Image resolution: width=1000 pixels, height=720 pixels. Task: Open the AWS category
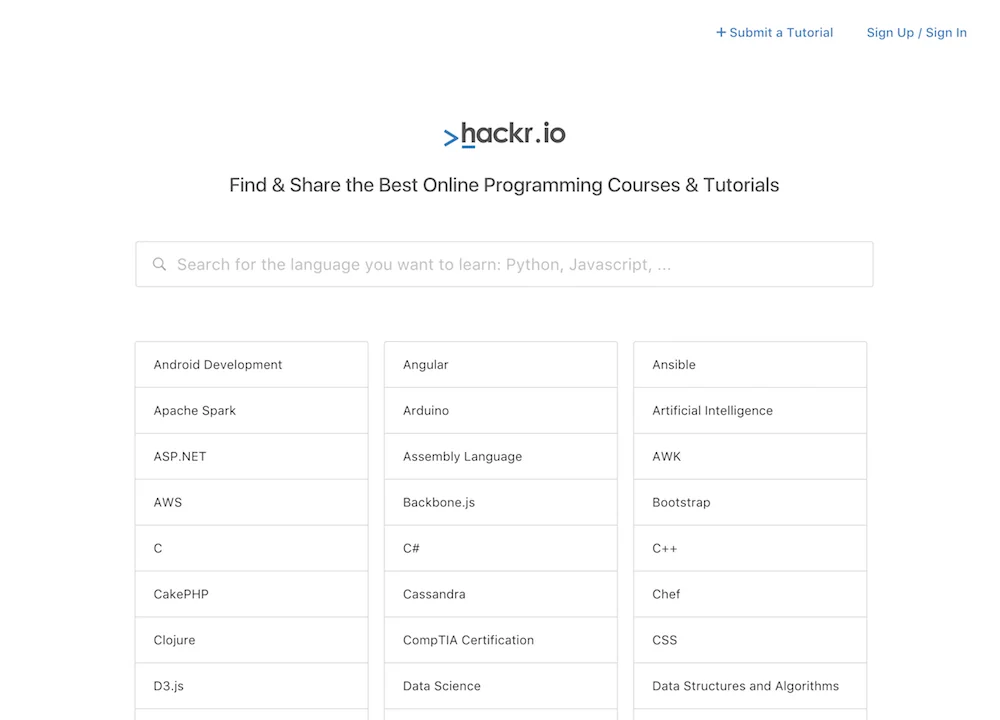[167, 502]
